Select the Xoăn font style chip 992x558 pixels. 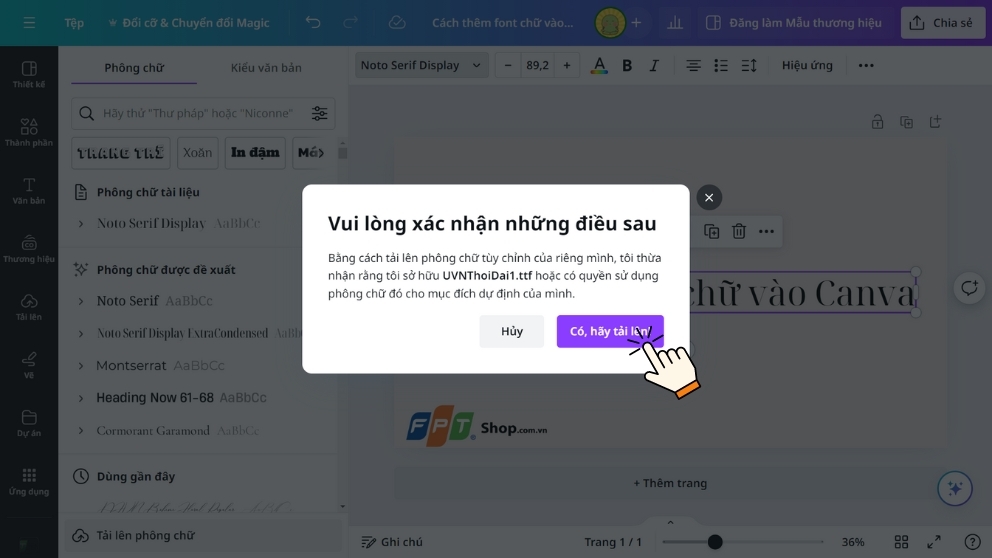[197, 153]
